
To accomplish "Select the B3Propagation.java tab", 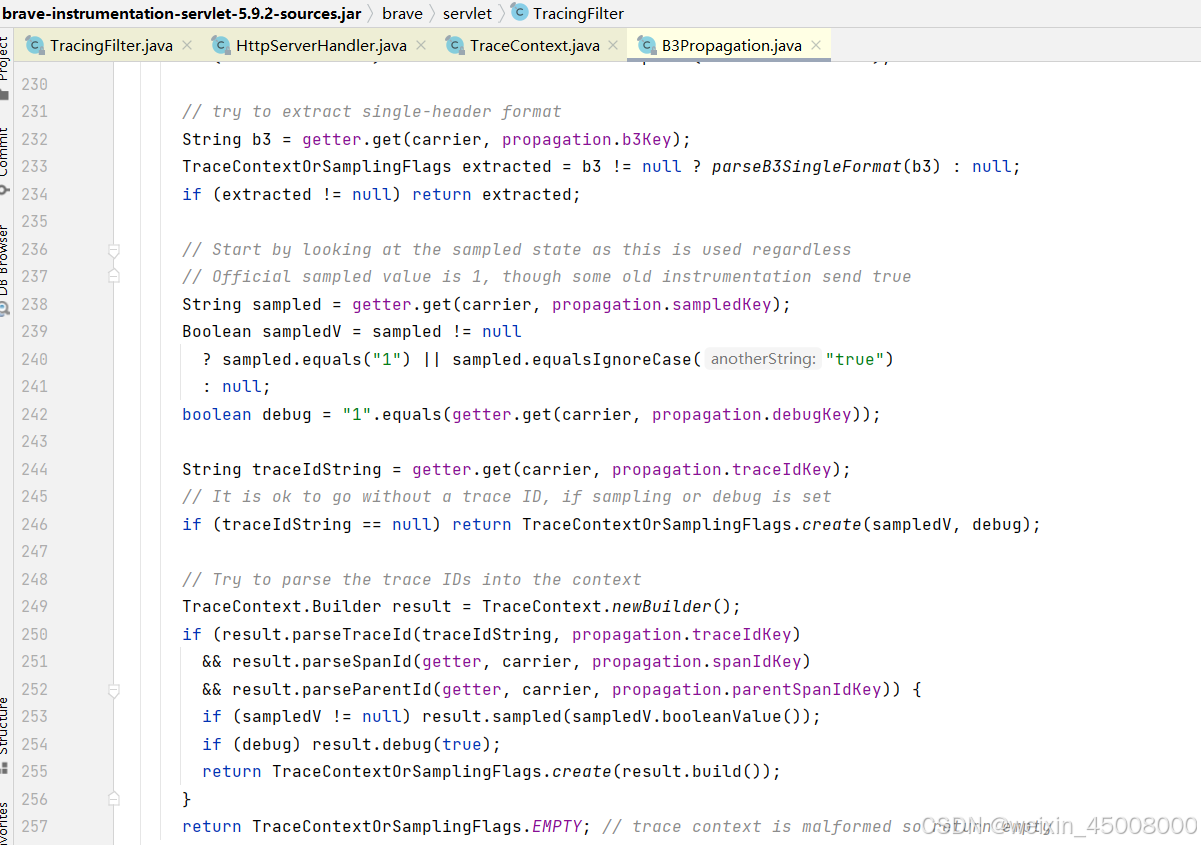I will pyautogui.click(x=731, y=45).
